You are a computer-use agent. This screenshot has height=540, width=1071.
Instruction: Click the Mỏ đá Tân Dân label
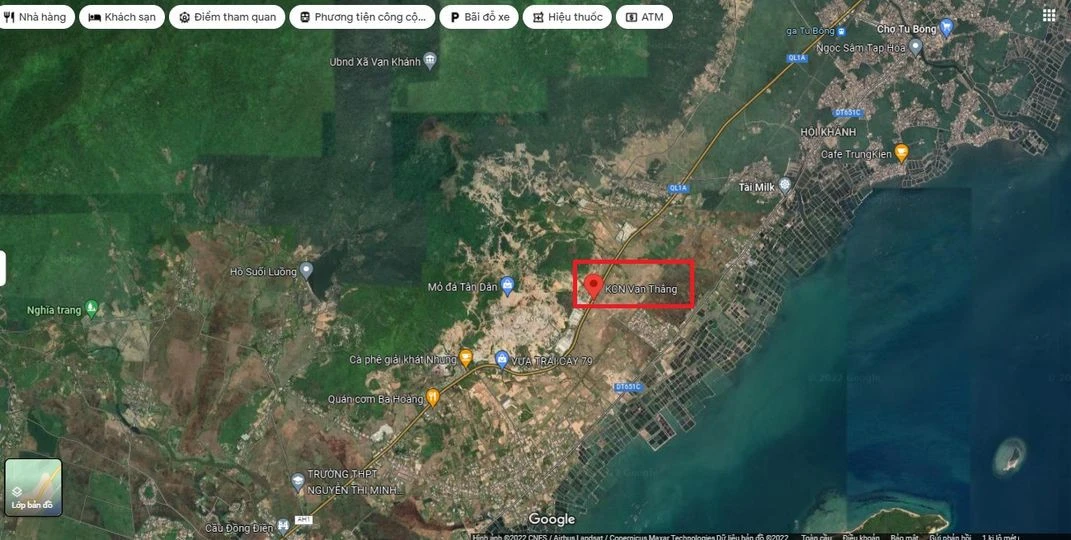tap(462, 287)
